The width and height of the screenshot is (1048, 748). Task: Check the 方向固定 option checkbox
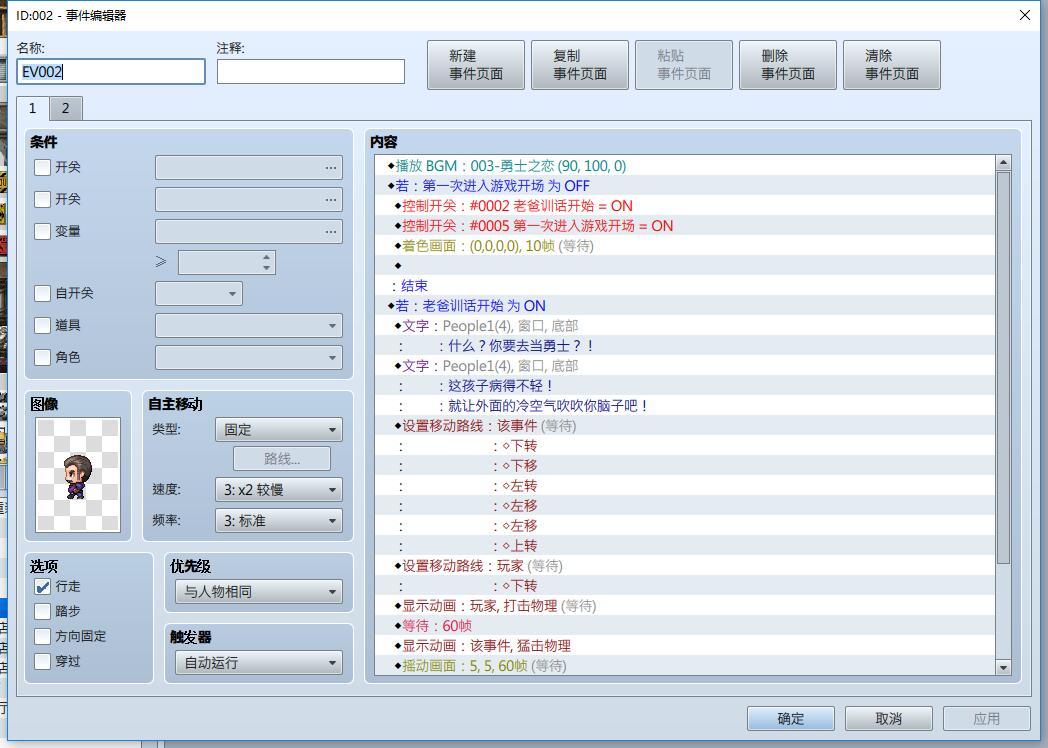coord(42,636)
